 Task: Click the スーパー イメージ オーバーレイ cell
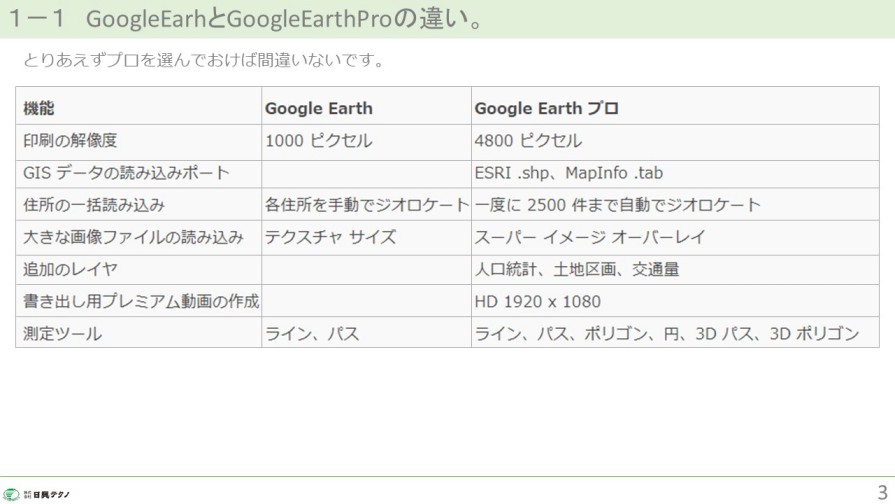(590, 237)
